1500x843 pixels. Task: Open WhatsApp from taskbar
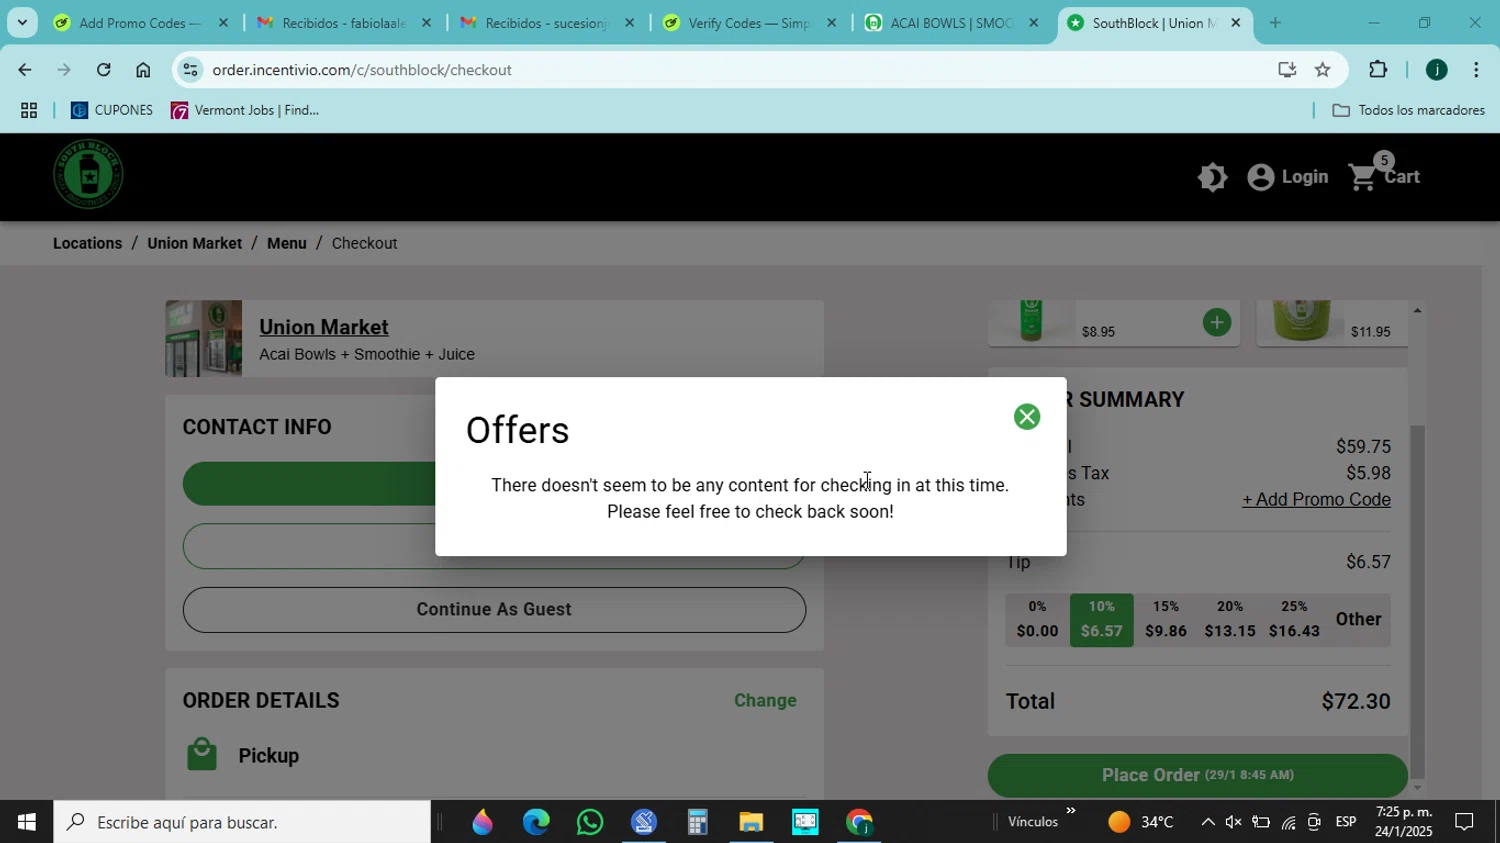(590, 822)
